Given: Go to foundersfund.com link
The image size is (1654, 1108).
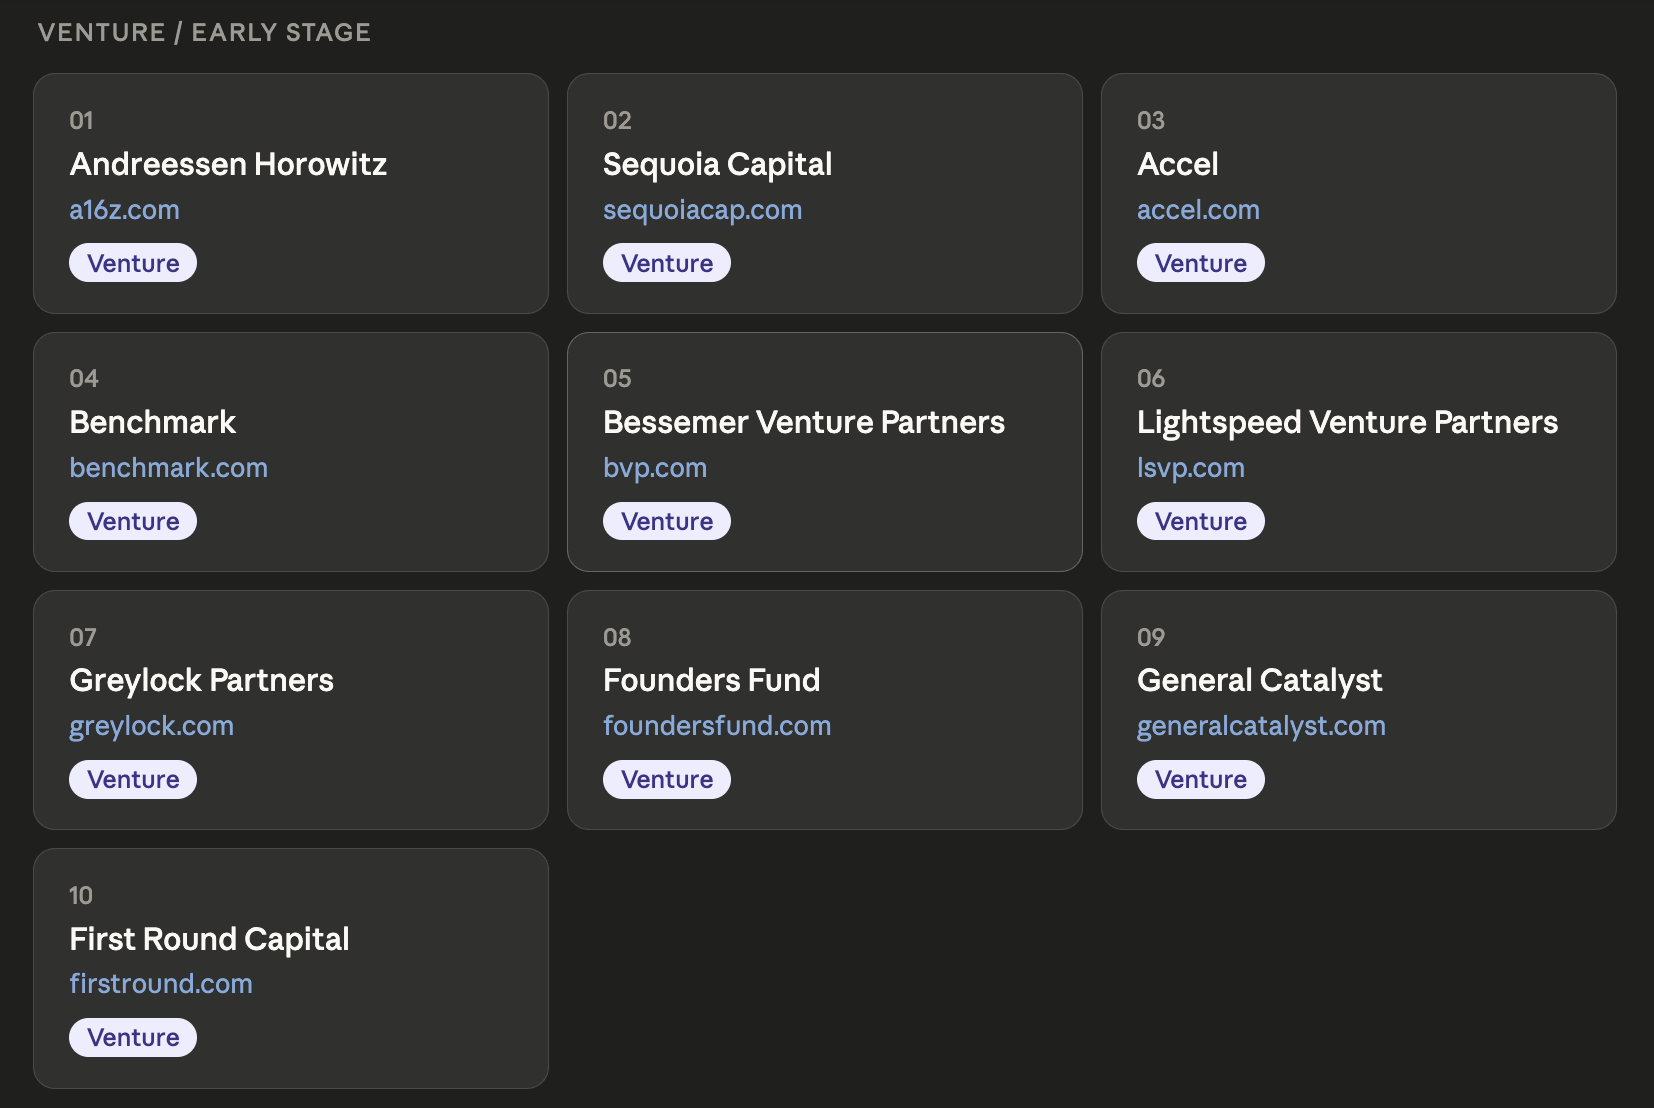Looking at the screenshot, I should click(717, 726).
